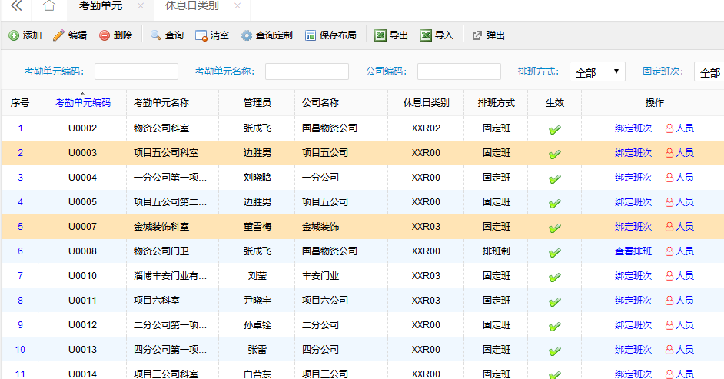Go to the home tab icon
Image resolution: width=724 pixels, height=379 pixels.
click(x=49, y=6)
